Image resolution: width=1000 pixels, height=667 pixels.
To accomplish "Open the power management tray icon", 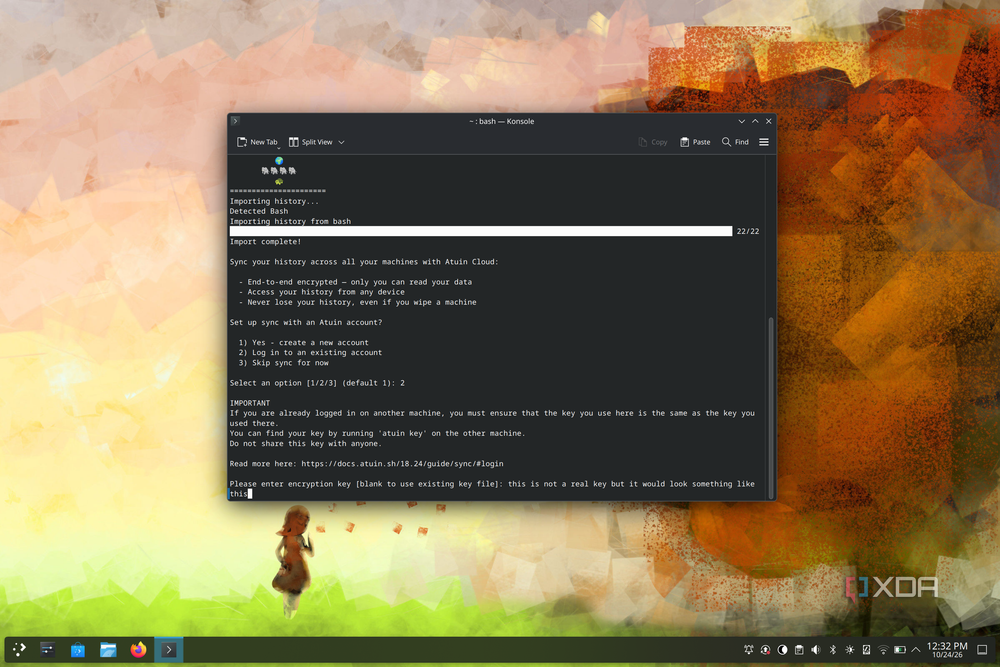I will coord(866,650).
